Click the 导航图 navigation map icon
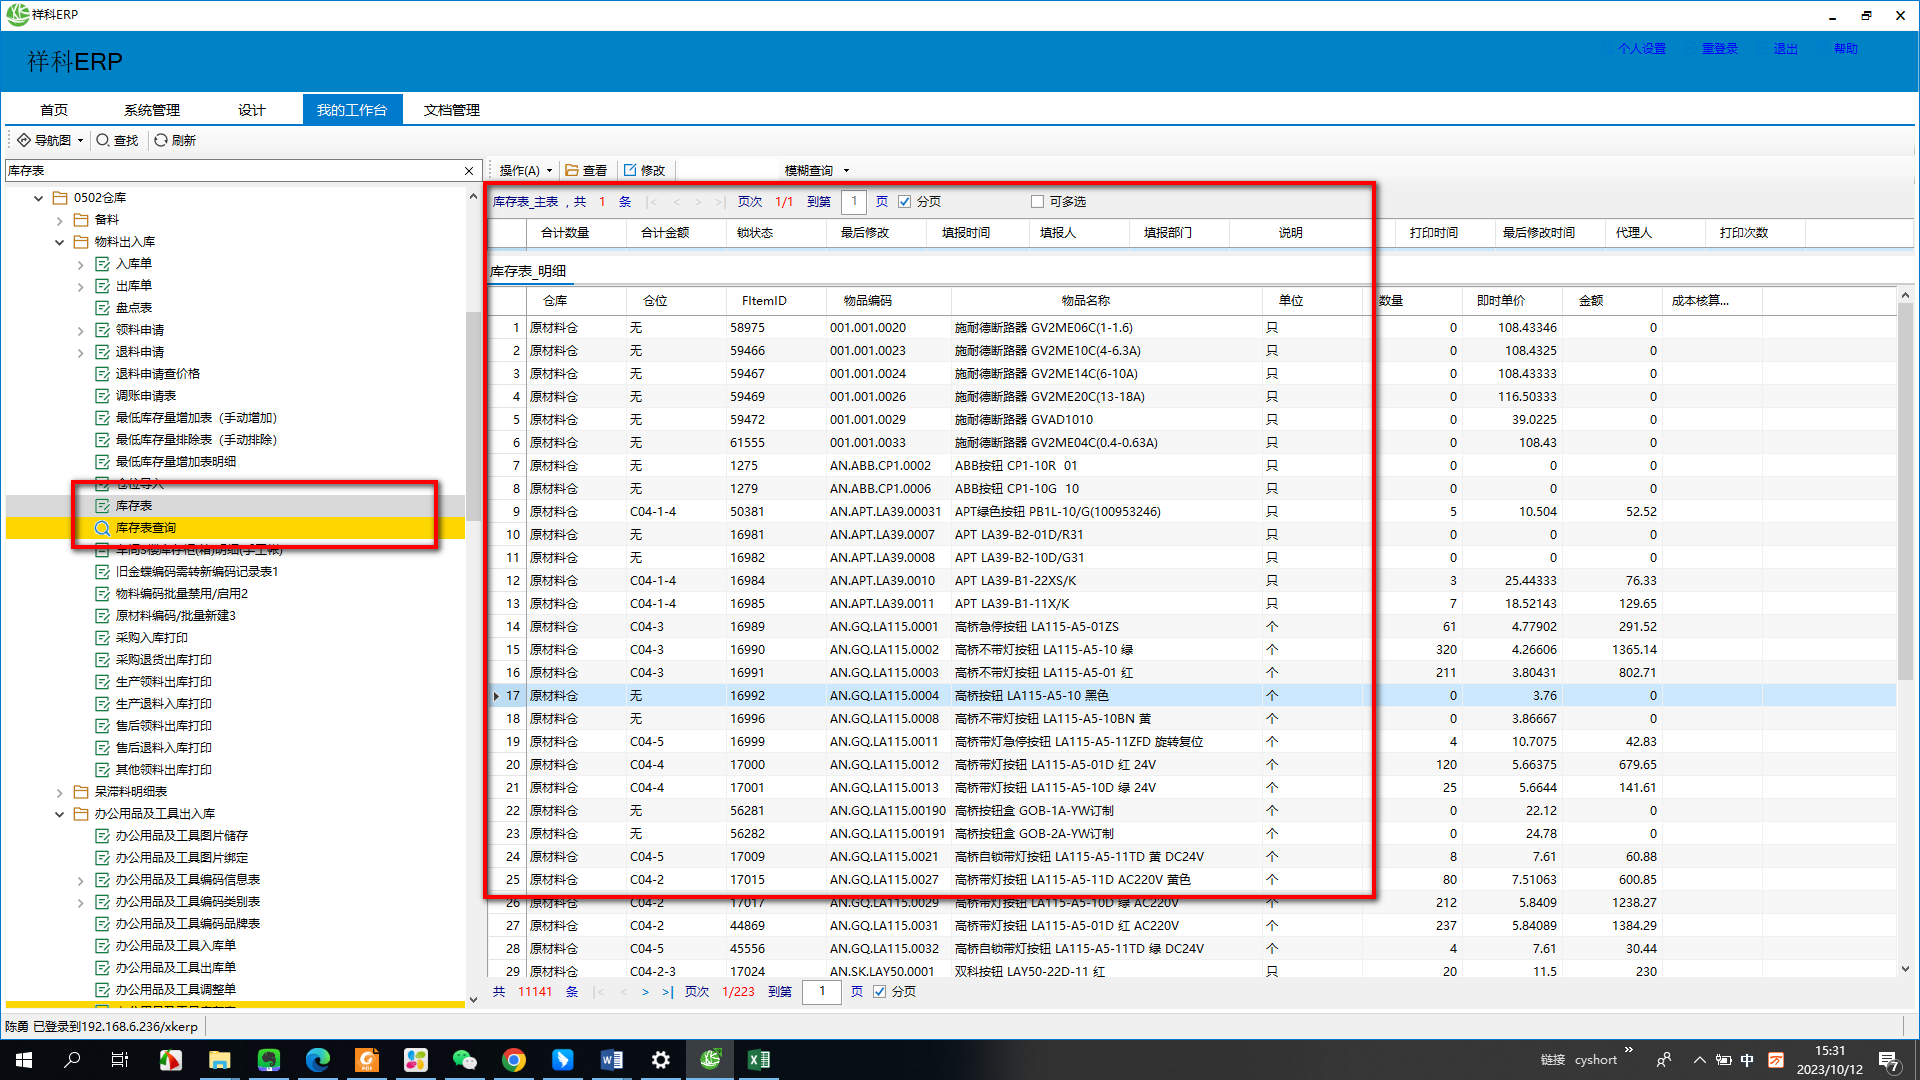1920x1080 pixels. [24, 140]
